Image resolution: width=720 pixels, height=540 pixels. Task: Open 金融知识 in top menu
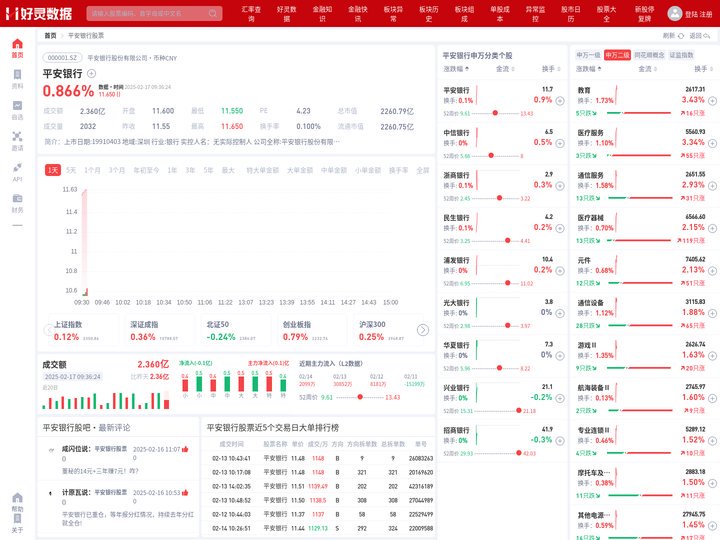[x=322, y=14]
